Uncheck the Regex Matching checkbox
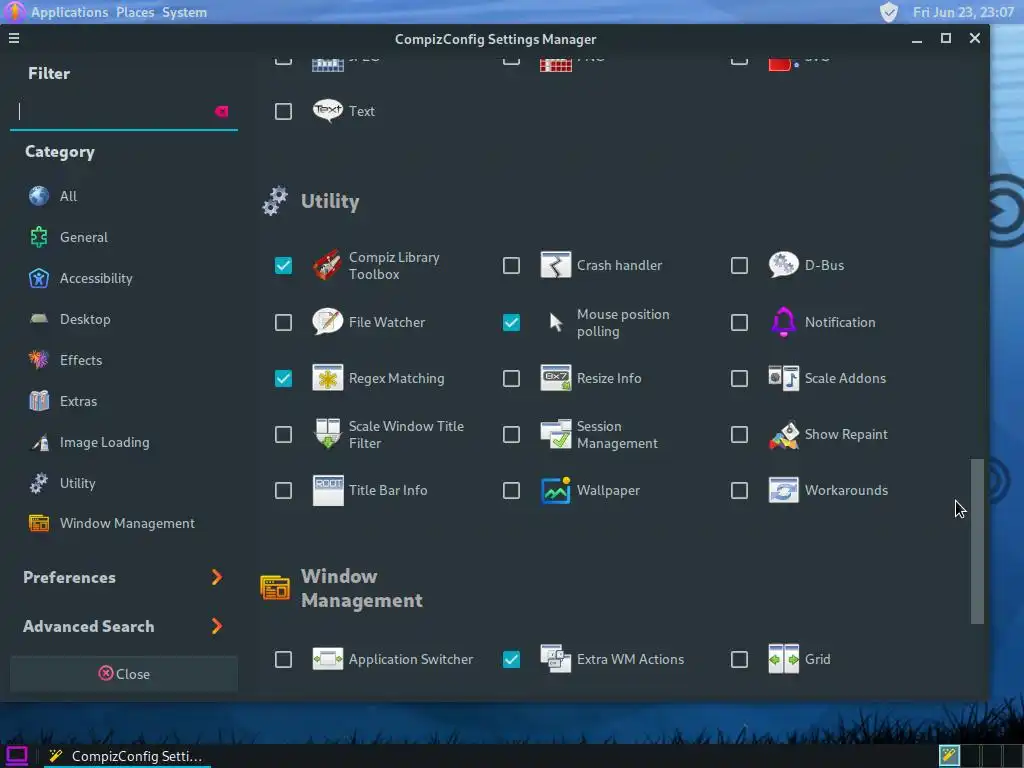This screenshot has width=1024, height=768. (x=283, y=379)
